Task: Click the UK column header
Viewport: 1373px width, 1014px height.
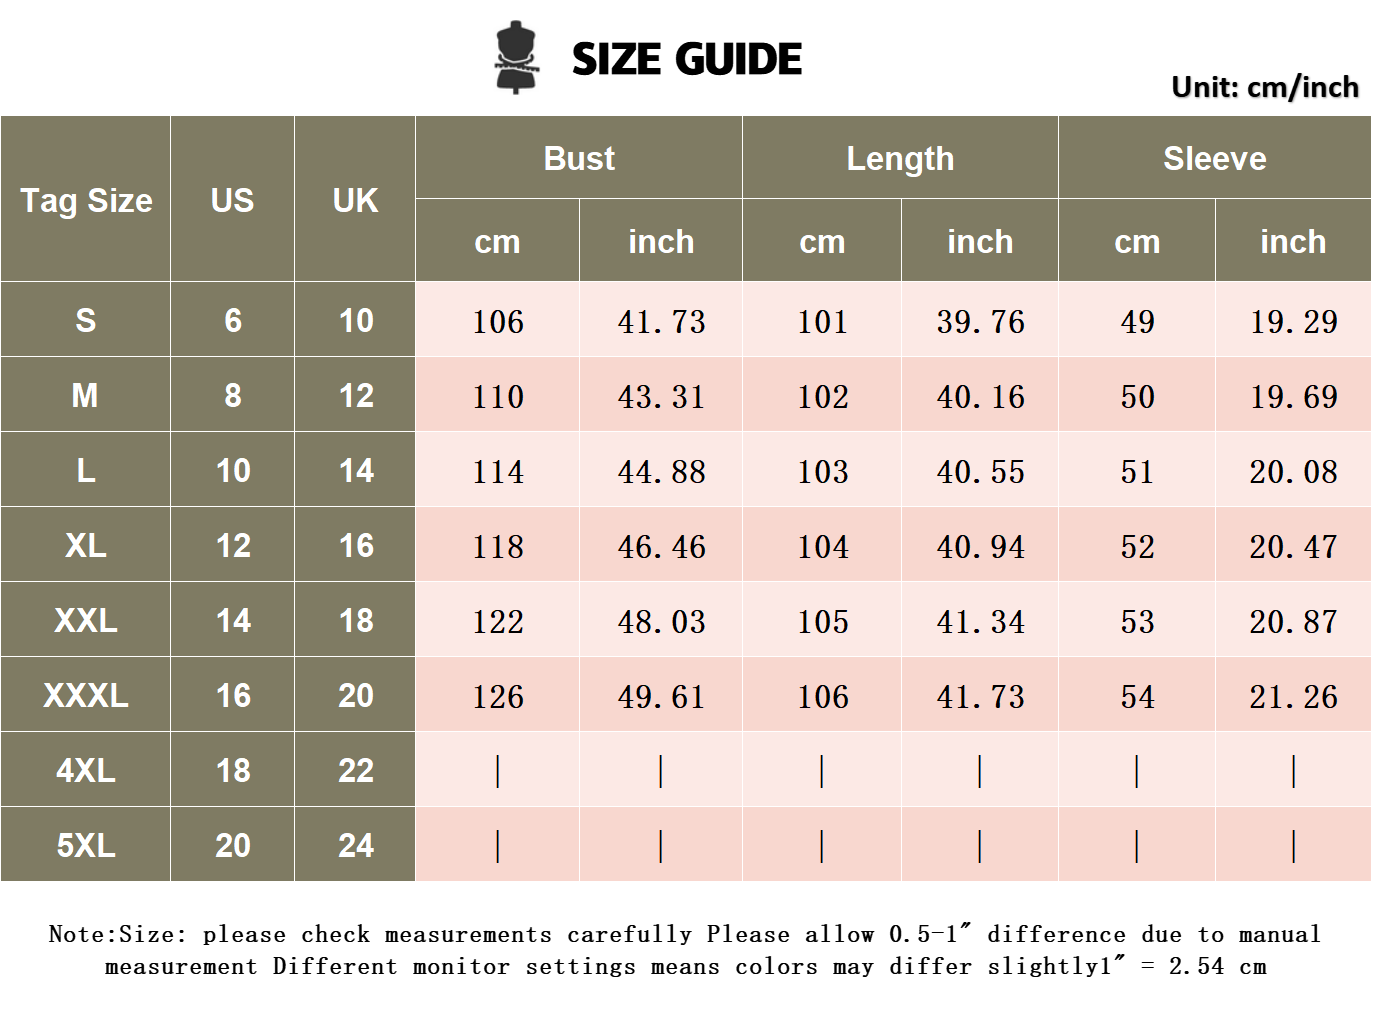Action: [x=355, y=199]
